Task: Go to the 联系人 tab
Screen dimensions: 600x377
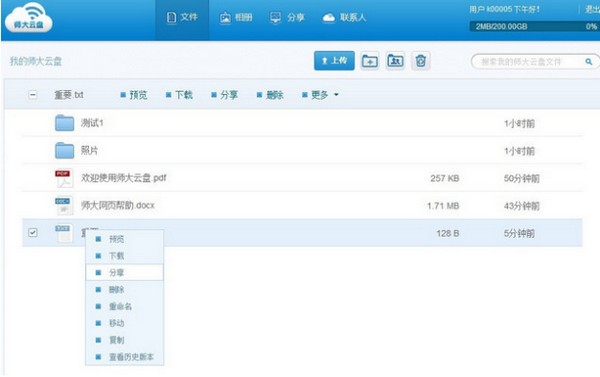Action: [x=344, y=18]
